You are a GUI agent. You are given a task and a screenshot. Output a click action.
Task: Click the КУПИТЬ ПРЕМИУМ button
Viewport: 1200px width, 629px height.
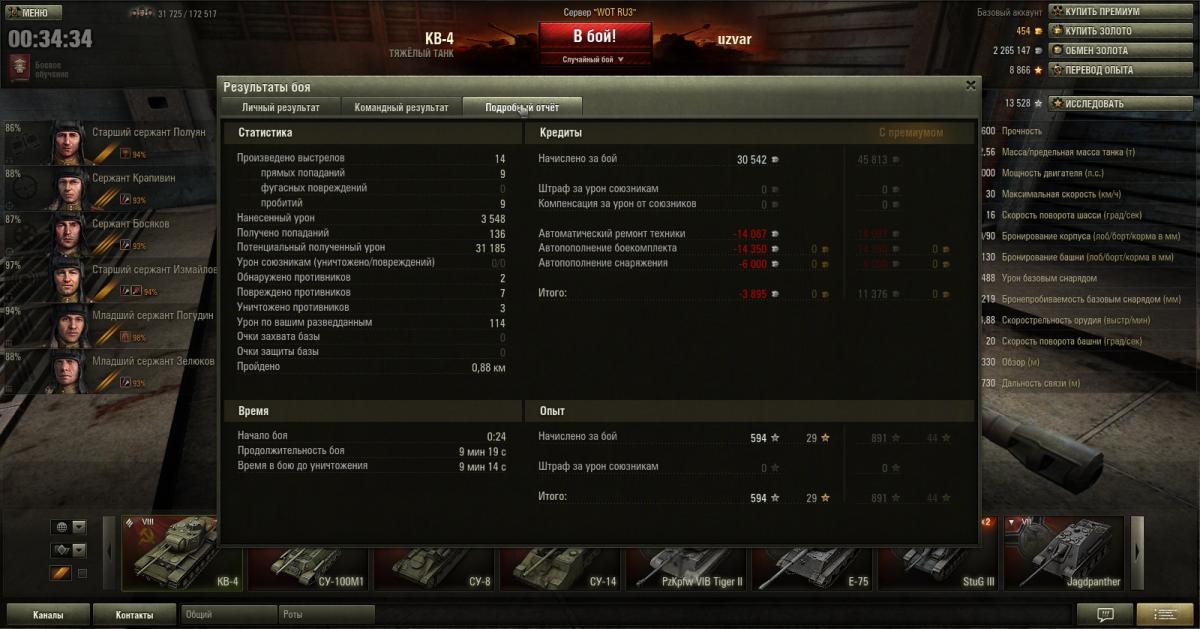1121,12
